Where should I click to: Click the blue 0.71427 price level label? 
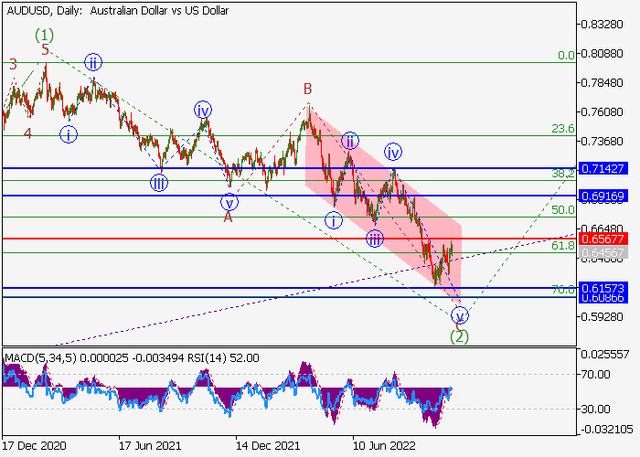(609, 169)
